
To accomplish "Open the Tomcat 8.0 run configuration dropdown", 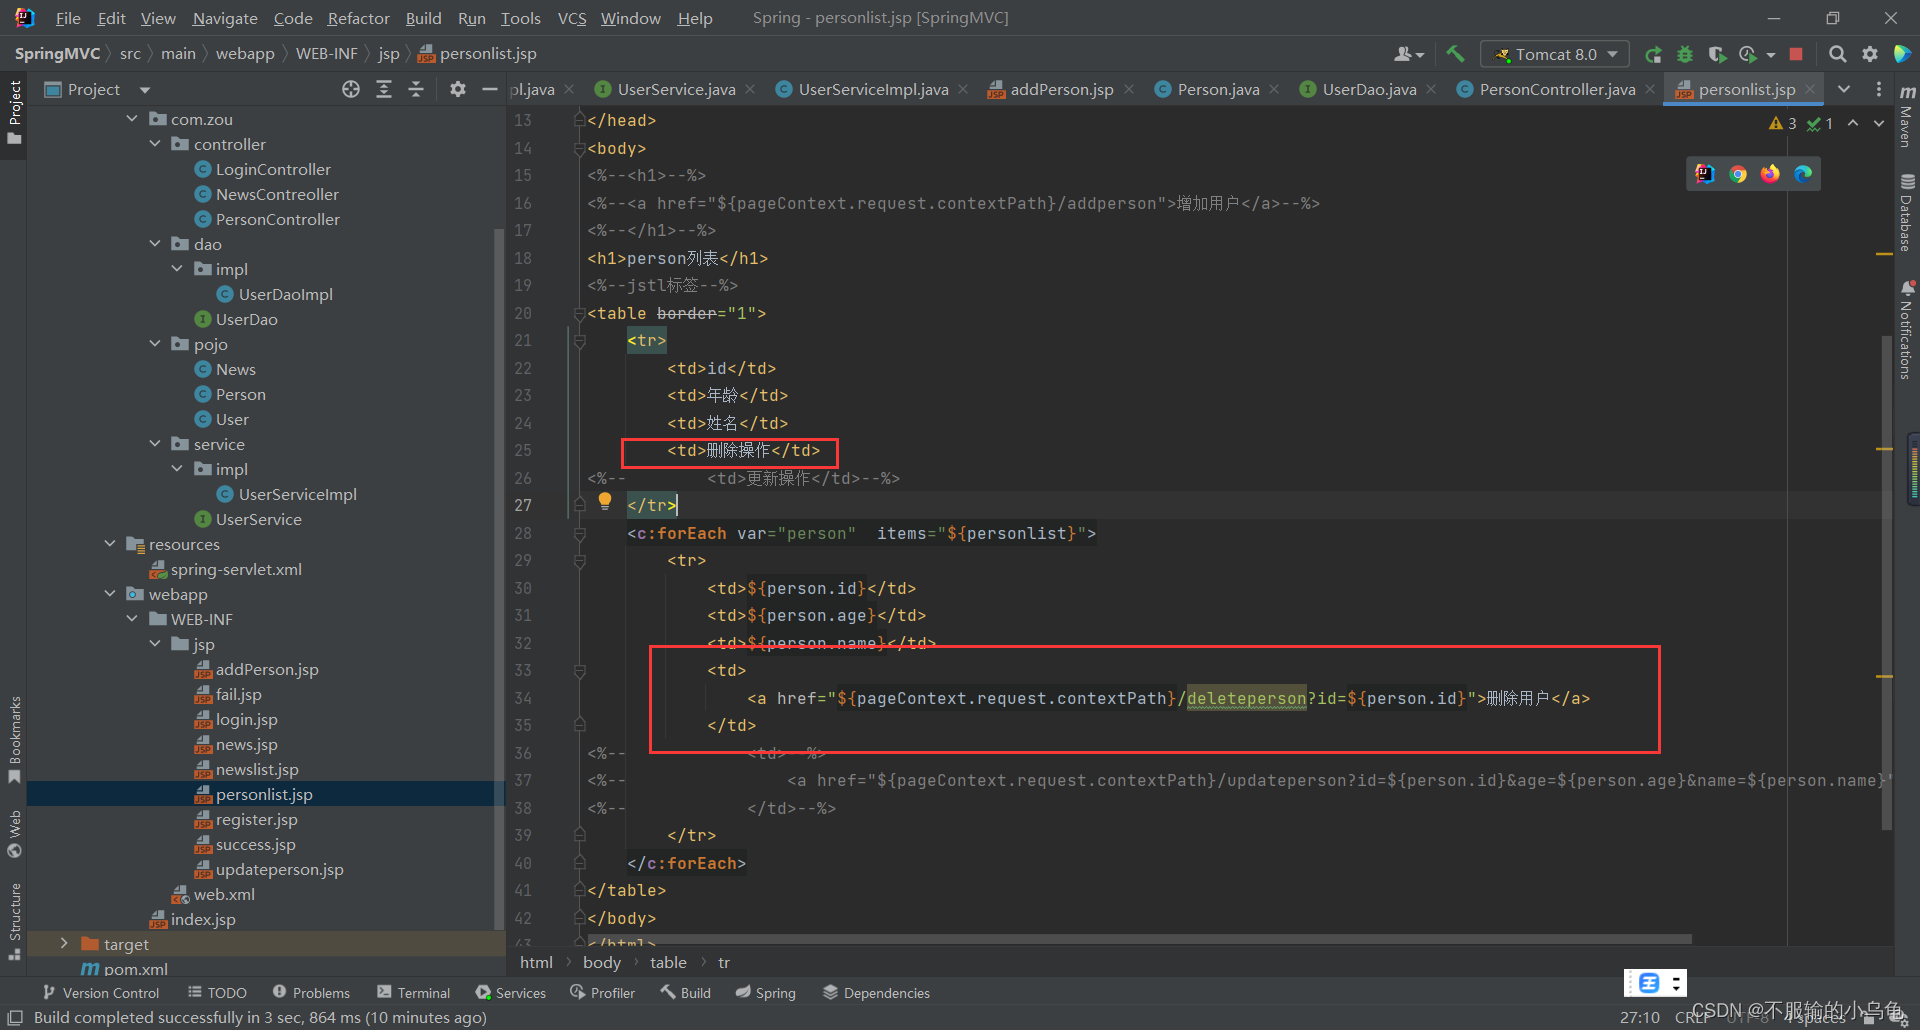I will tap(1610, 54).
